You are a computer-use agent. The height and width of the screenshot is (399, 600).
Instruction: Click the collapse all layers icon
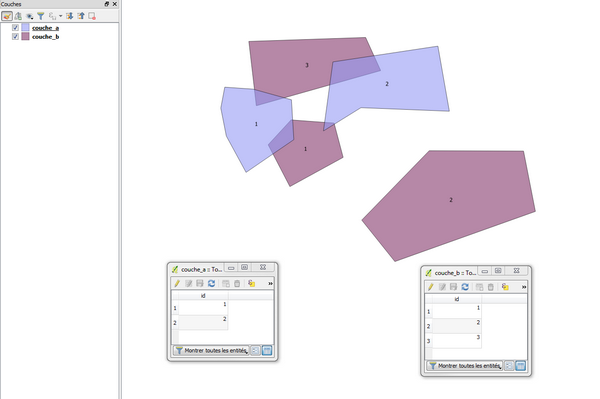(81, 16)
